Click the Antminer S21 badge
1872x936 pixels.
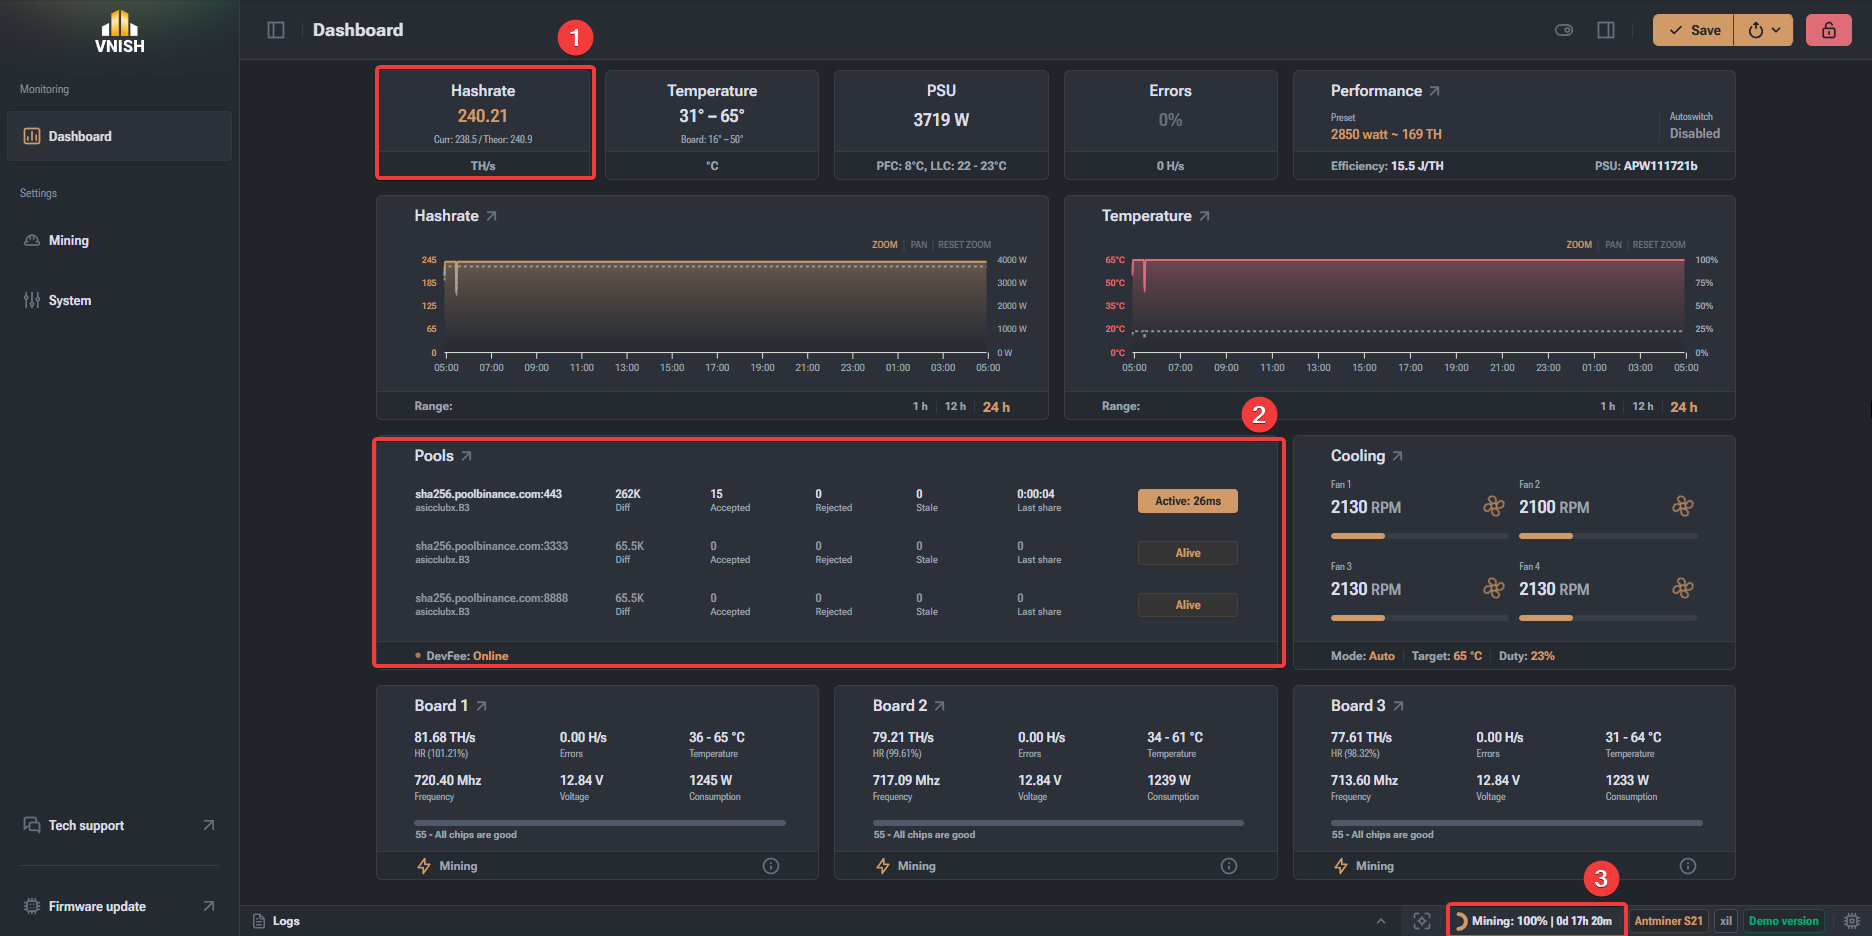pos(1668,921)
